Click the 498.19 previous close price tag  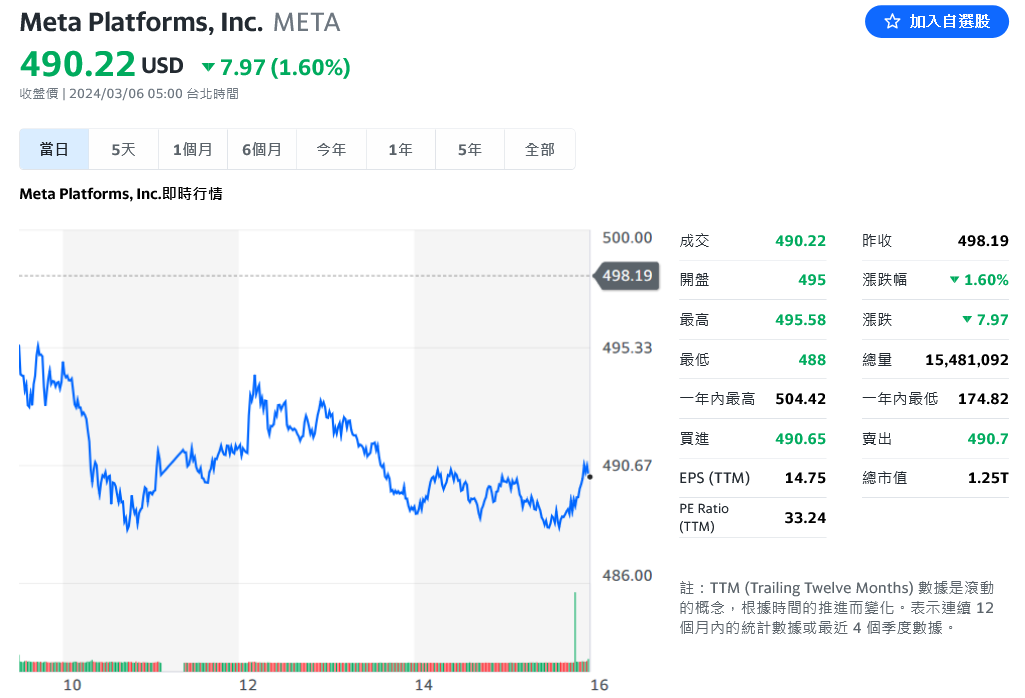click(x=627, y=276)
